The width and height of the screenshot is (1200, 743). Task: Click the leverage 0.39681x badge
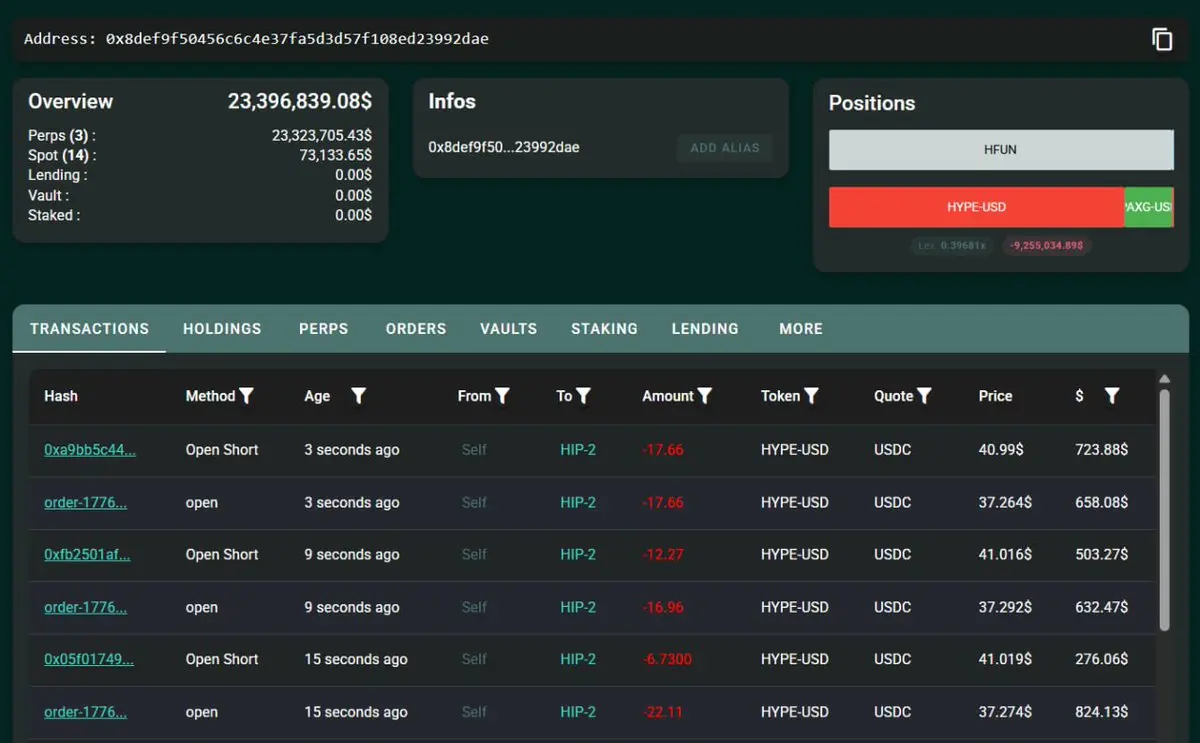[952, 245]
